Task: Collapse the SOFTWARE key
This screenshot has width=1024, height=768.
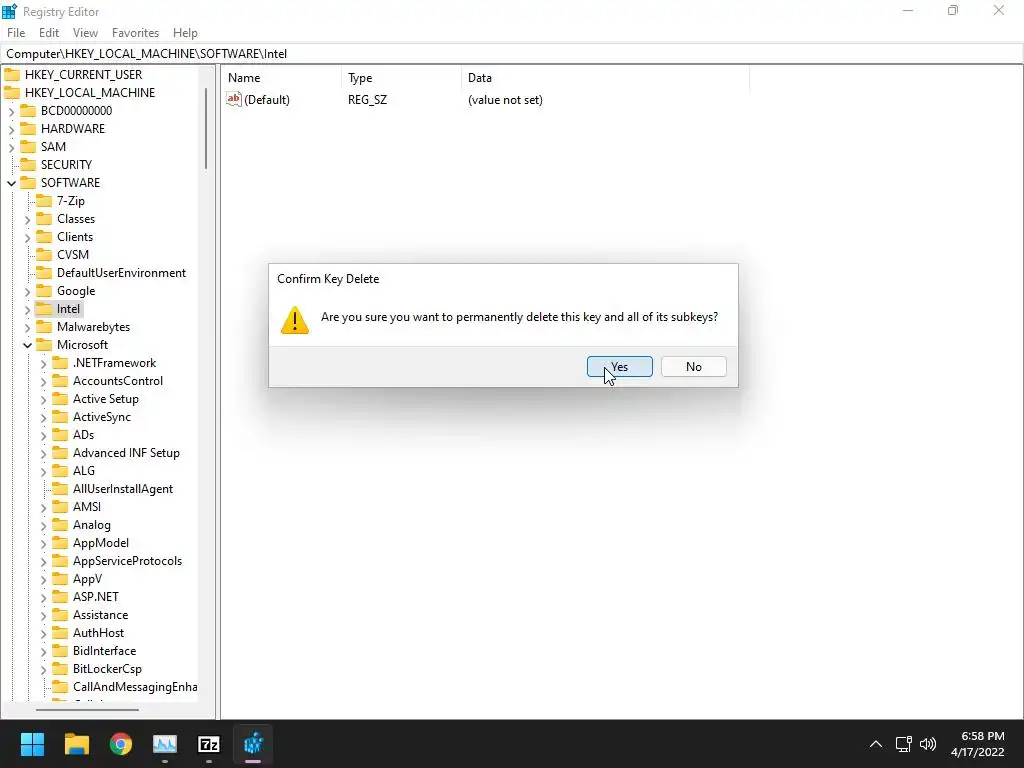Action: click(11, 184)
